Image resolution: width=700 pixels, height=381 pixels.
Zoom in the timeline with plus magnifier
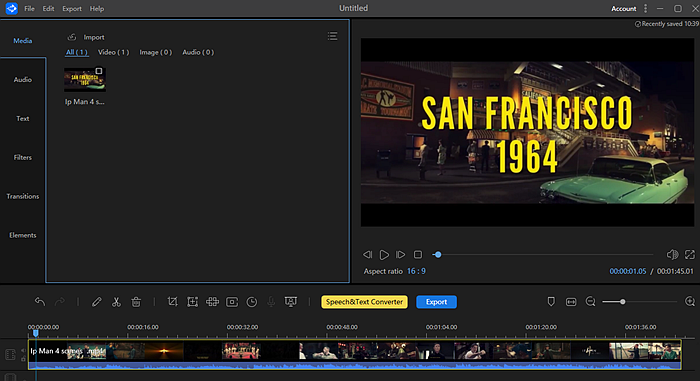click(690, 302)
